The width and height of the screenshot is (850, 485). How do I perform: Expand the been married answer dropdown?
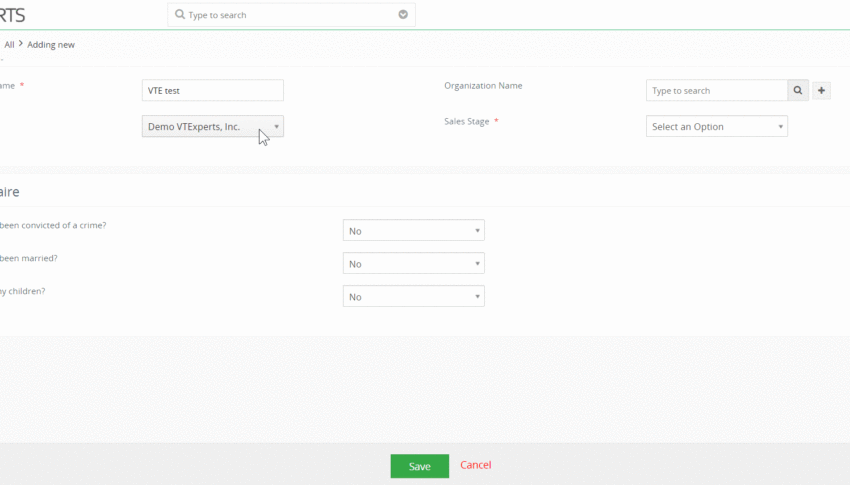(414, 263)
